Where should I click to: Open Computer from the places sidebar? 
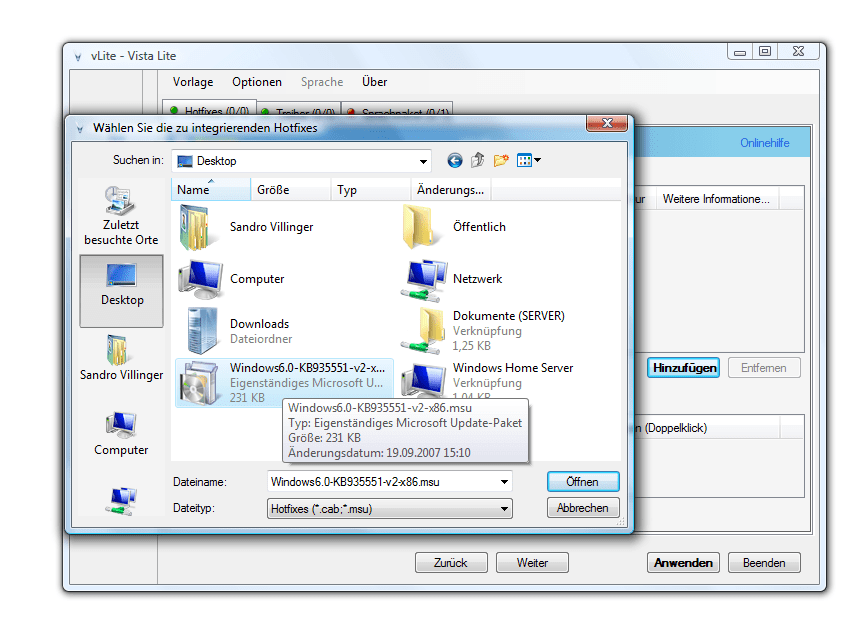coord(121,433)
